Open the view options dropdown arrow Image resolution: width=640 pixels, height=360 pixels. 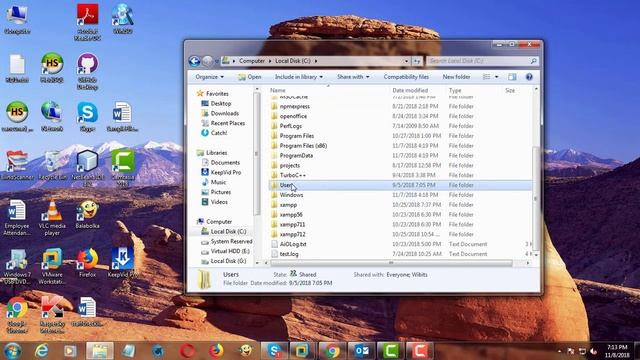[496, 77]
